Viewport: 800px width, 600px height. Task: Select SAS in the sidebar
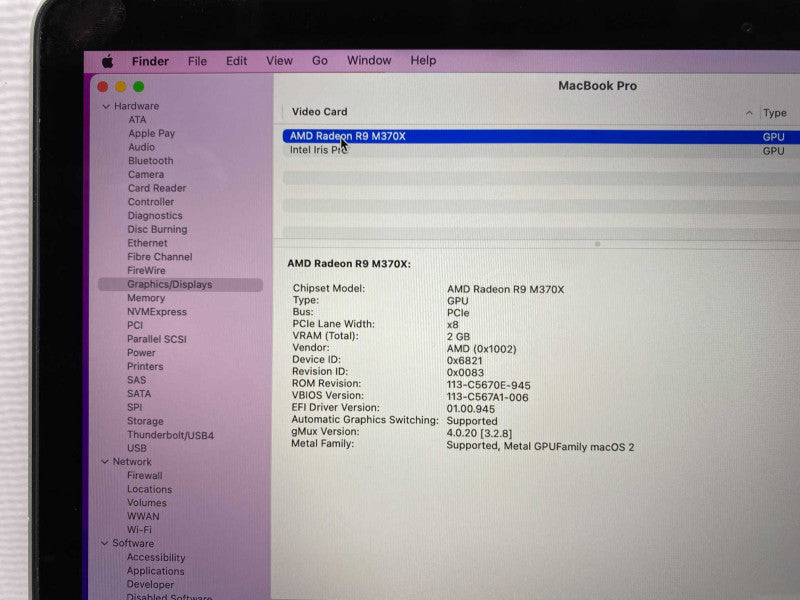pyautogui.click(x=136, y=380)
